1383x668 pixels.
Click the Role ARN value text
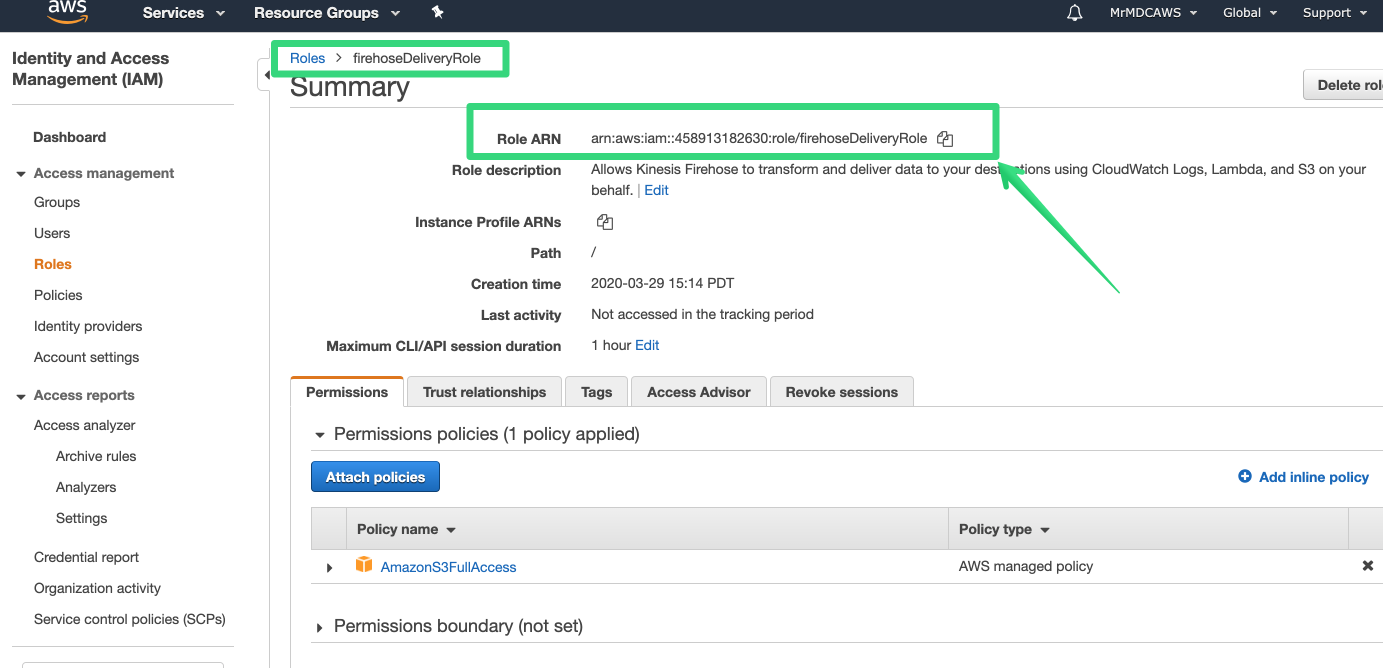click(x=760, y=139)
